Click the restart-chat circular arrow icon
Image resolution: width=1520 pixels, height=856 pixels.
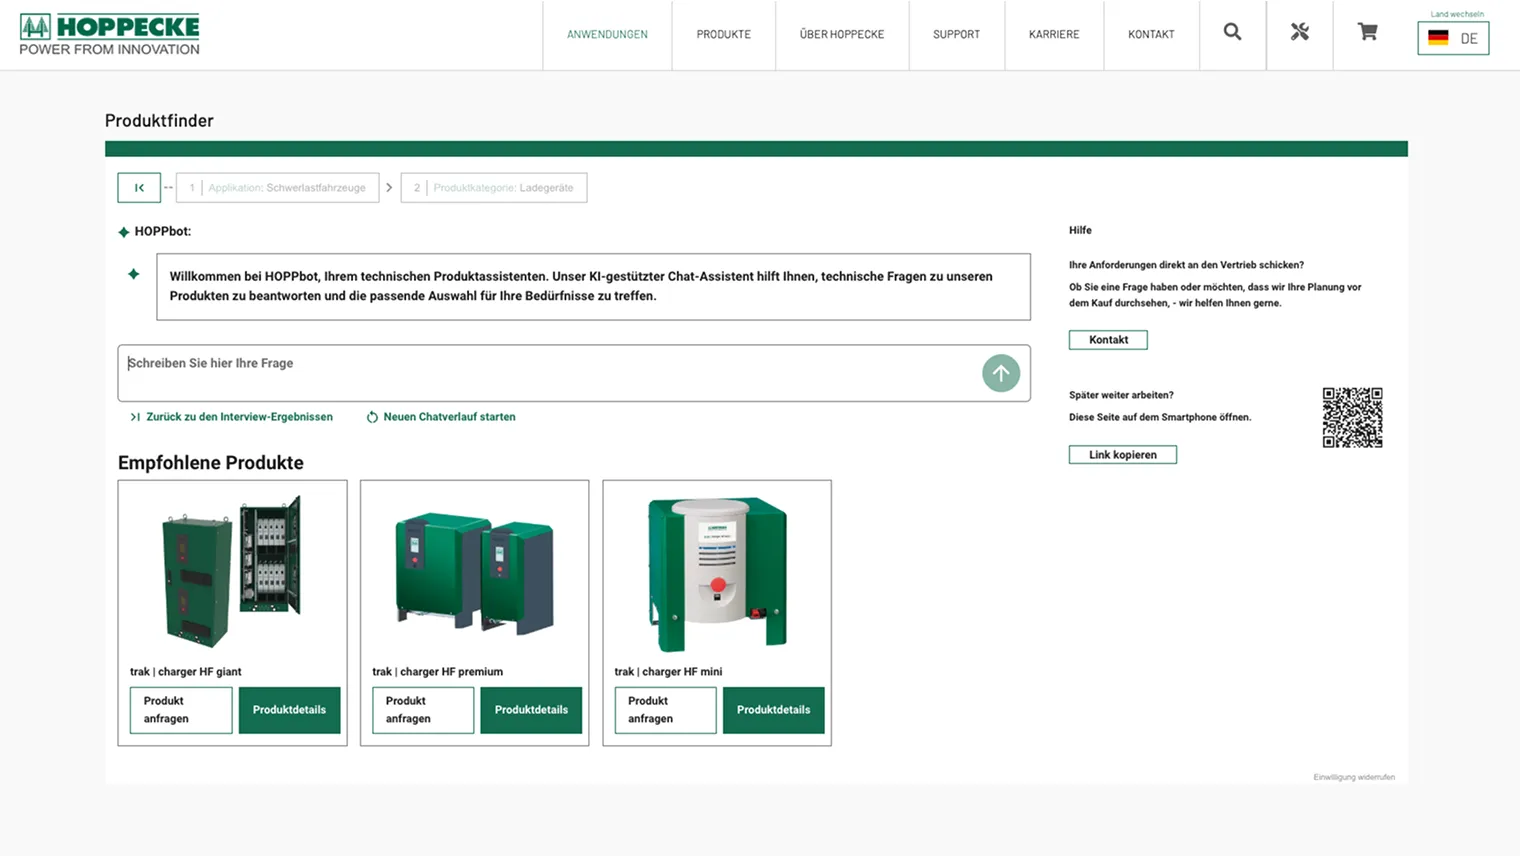click(x=372, y=417)
